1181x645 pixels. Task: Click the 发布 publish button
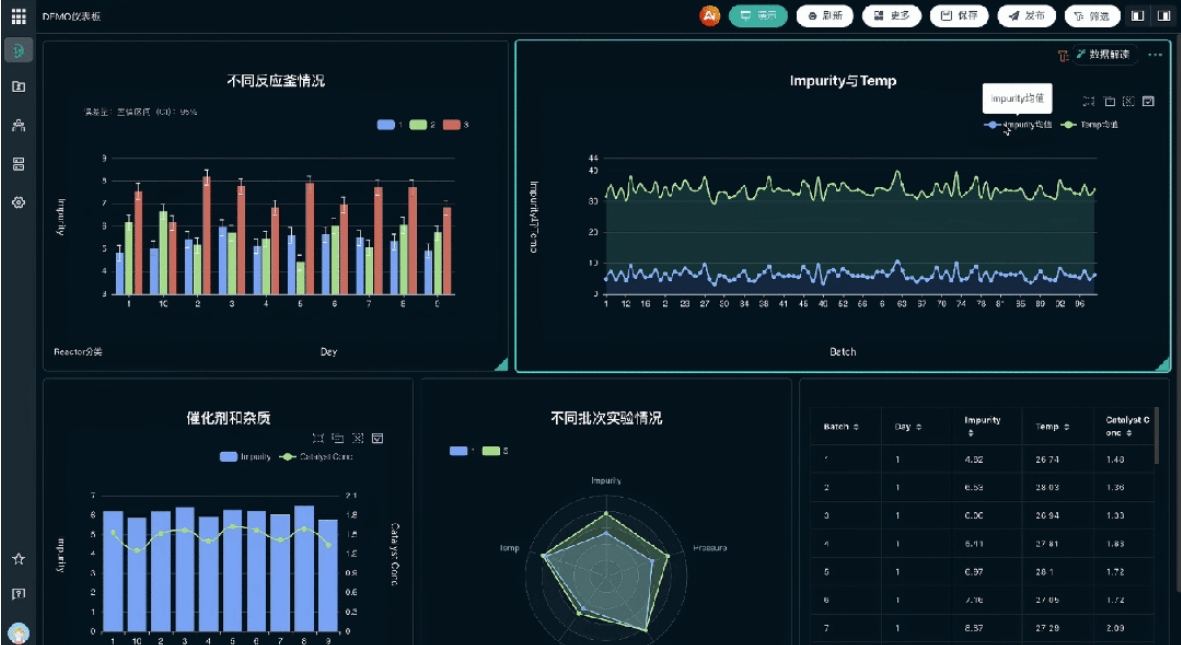[1027, 16]
